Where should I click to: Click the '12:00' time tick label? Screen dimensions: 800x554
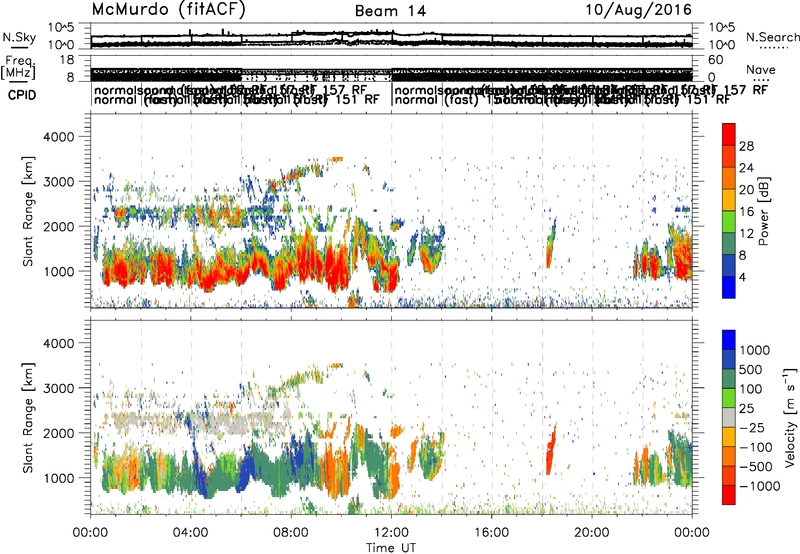[x=391, y=533]
